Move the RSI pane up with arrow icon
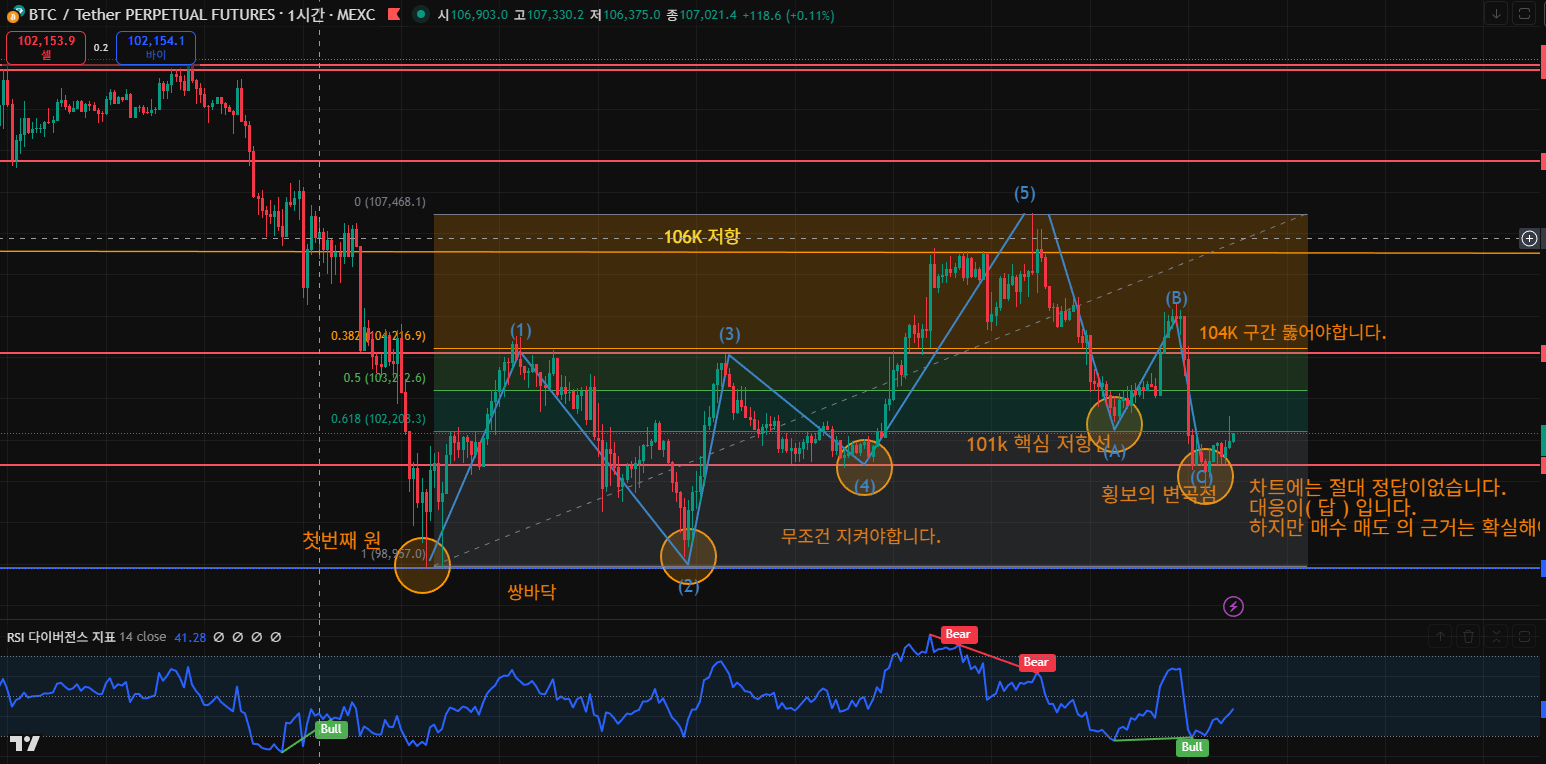Image resolution: width=1546 pixels, height=764 pixels. pyautogui.click(x=1440, y=635)
